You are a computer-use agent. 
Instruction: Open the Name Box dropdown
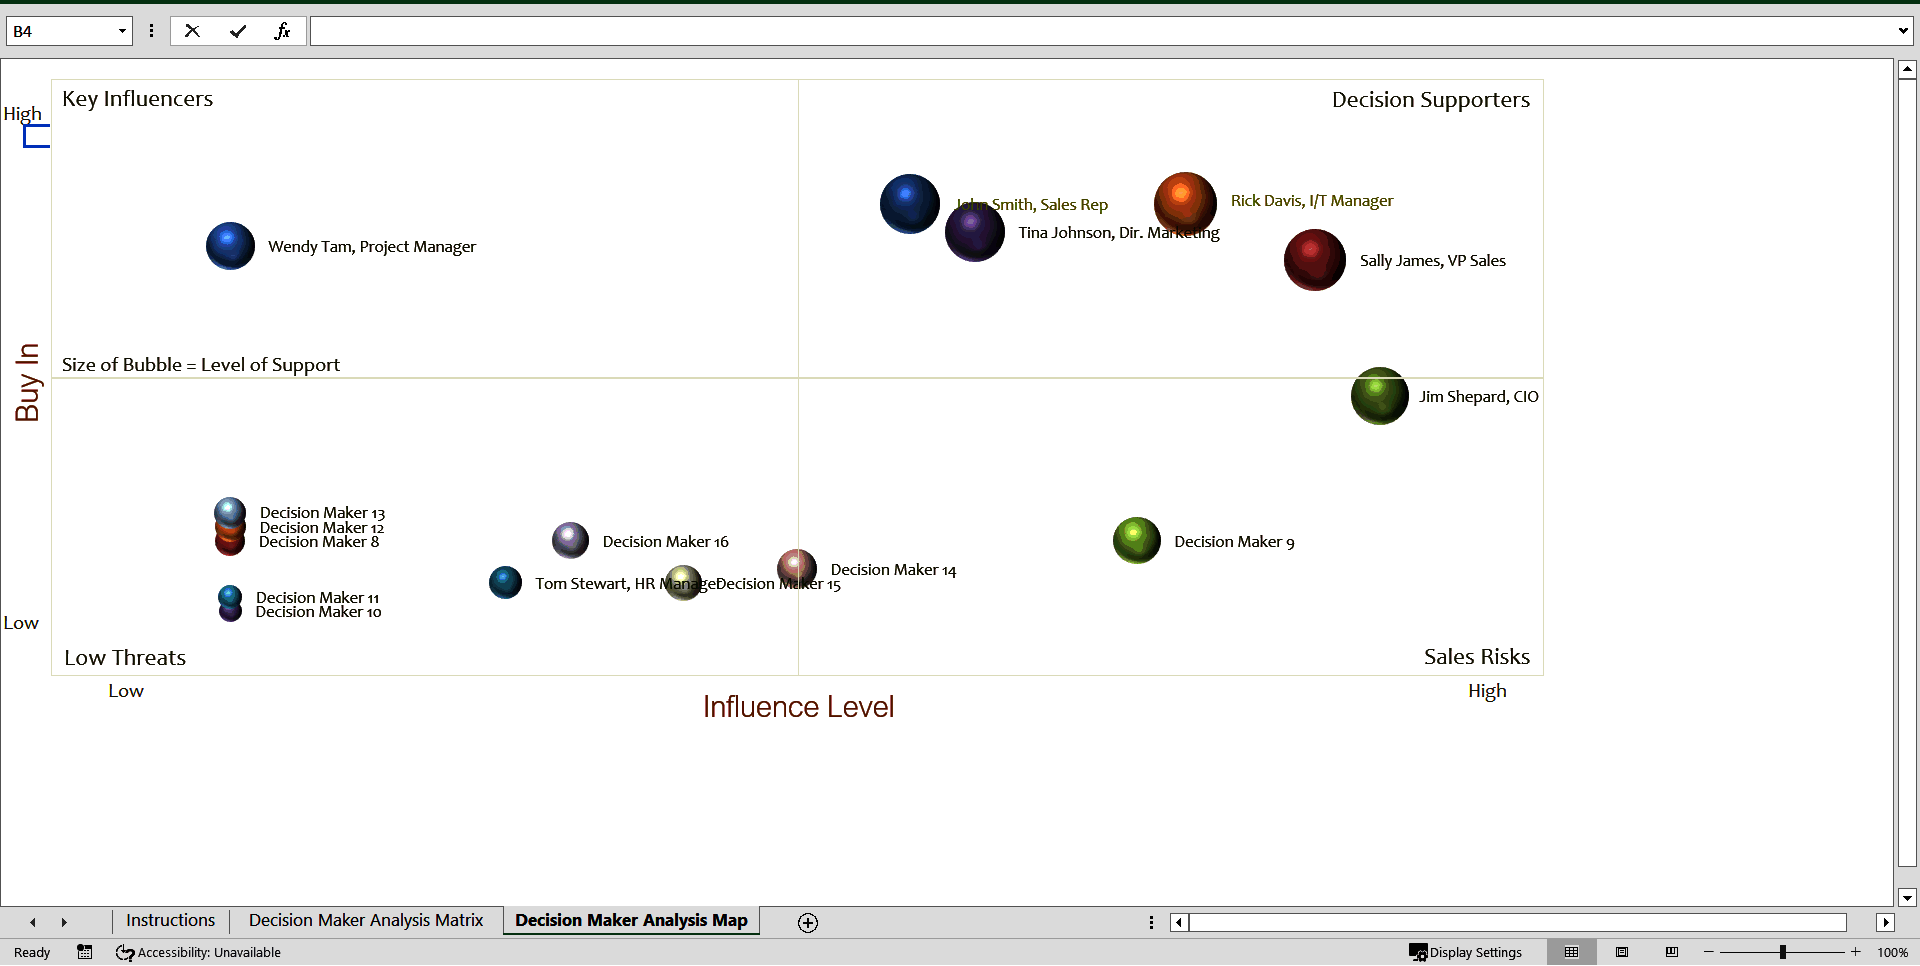pyautogui.click(x=121, y=31)
